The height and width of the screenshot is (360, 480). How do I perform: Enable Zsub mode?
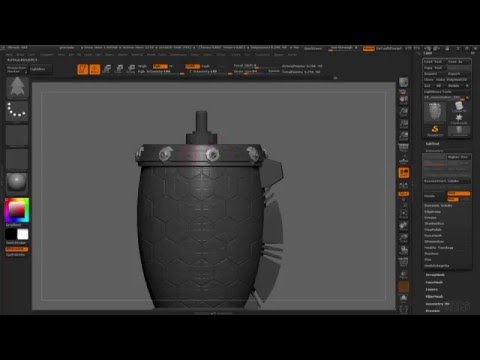coord(206,66)
